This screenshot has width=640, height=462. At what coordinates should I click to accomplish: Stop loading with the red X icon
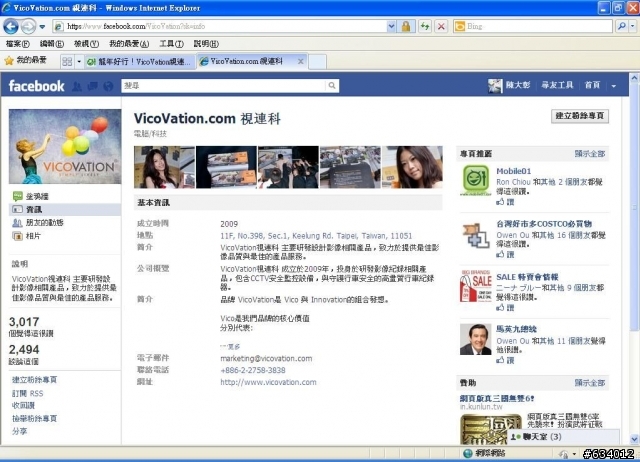[441, 27]
